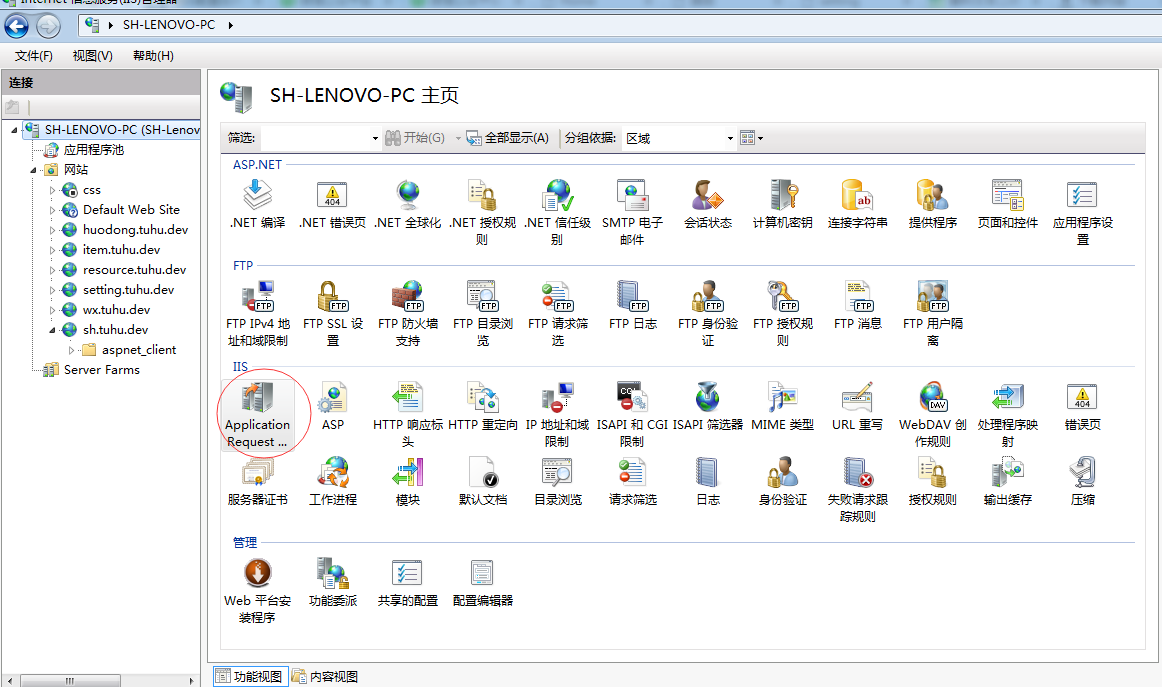Open the 帮助(H) menu

coord(153,56)
